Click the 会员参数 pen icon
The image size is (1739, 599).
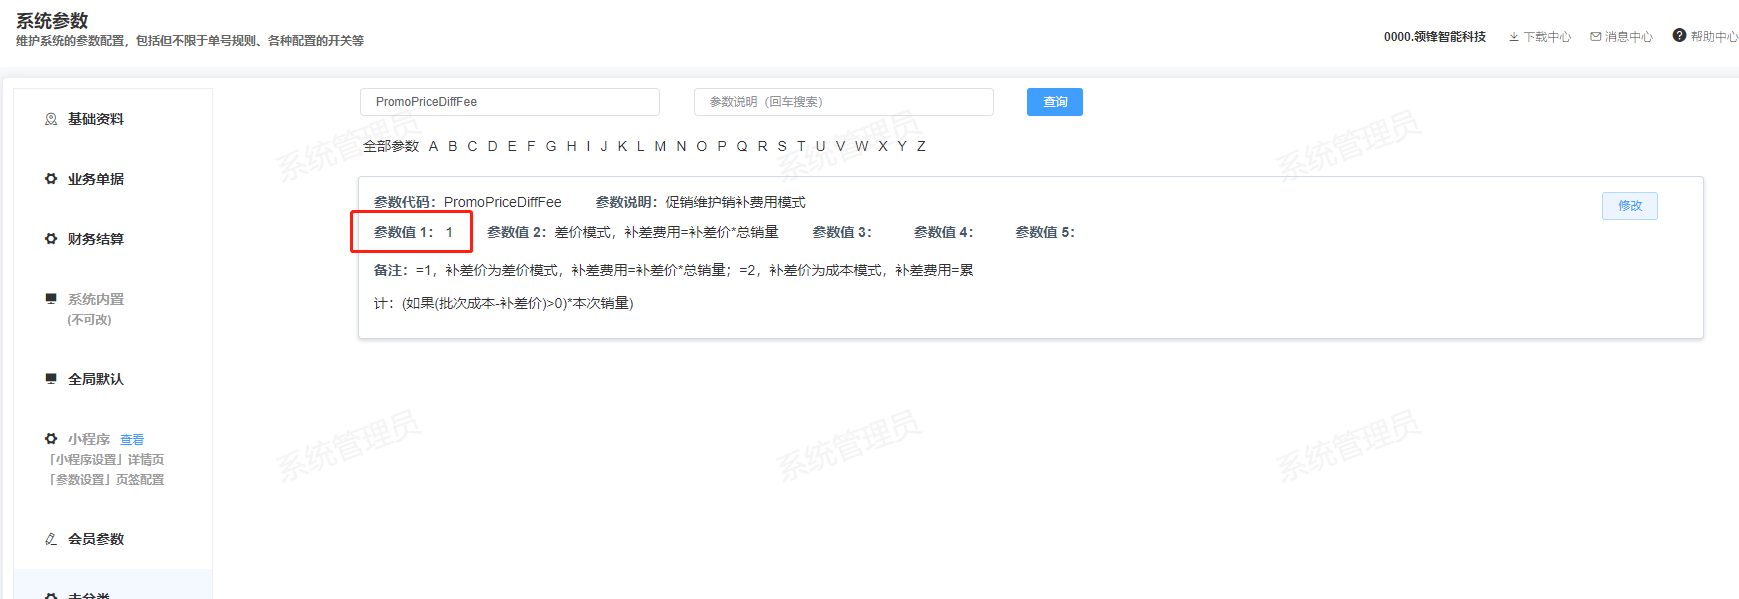(51, 539)
